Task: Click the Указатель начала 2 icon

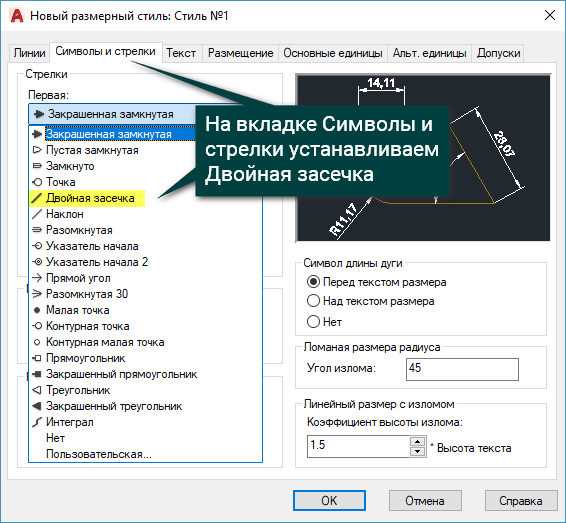Action: (37, 262)
